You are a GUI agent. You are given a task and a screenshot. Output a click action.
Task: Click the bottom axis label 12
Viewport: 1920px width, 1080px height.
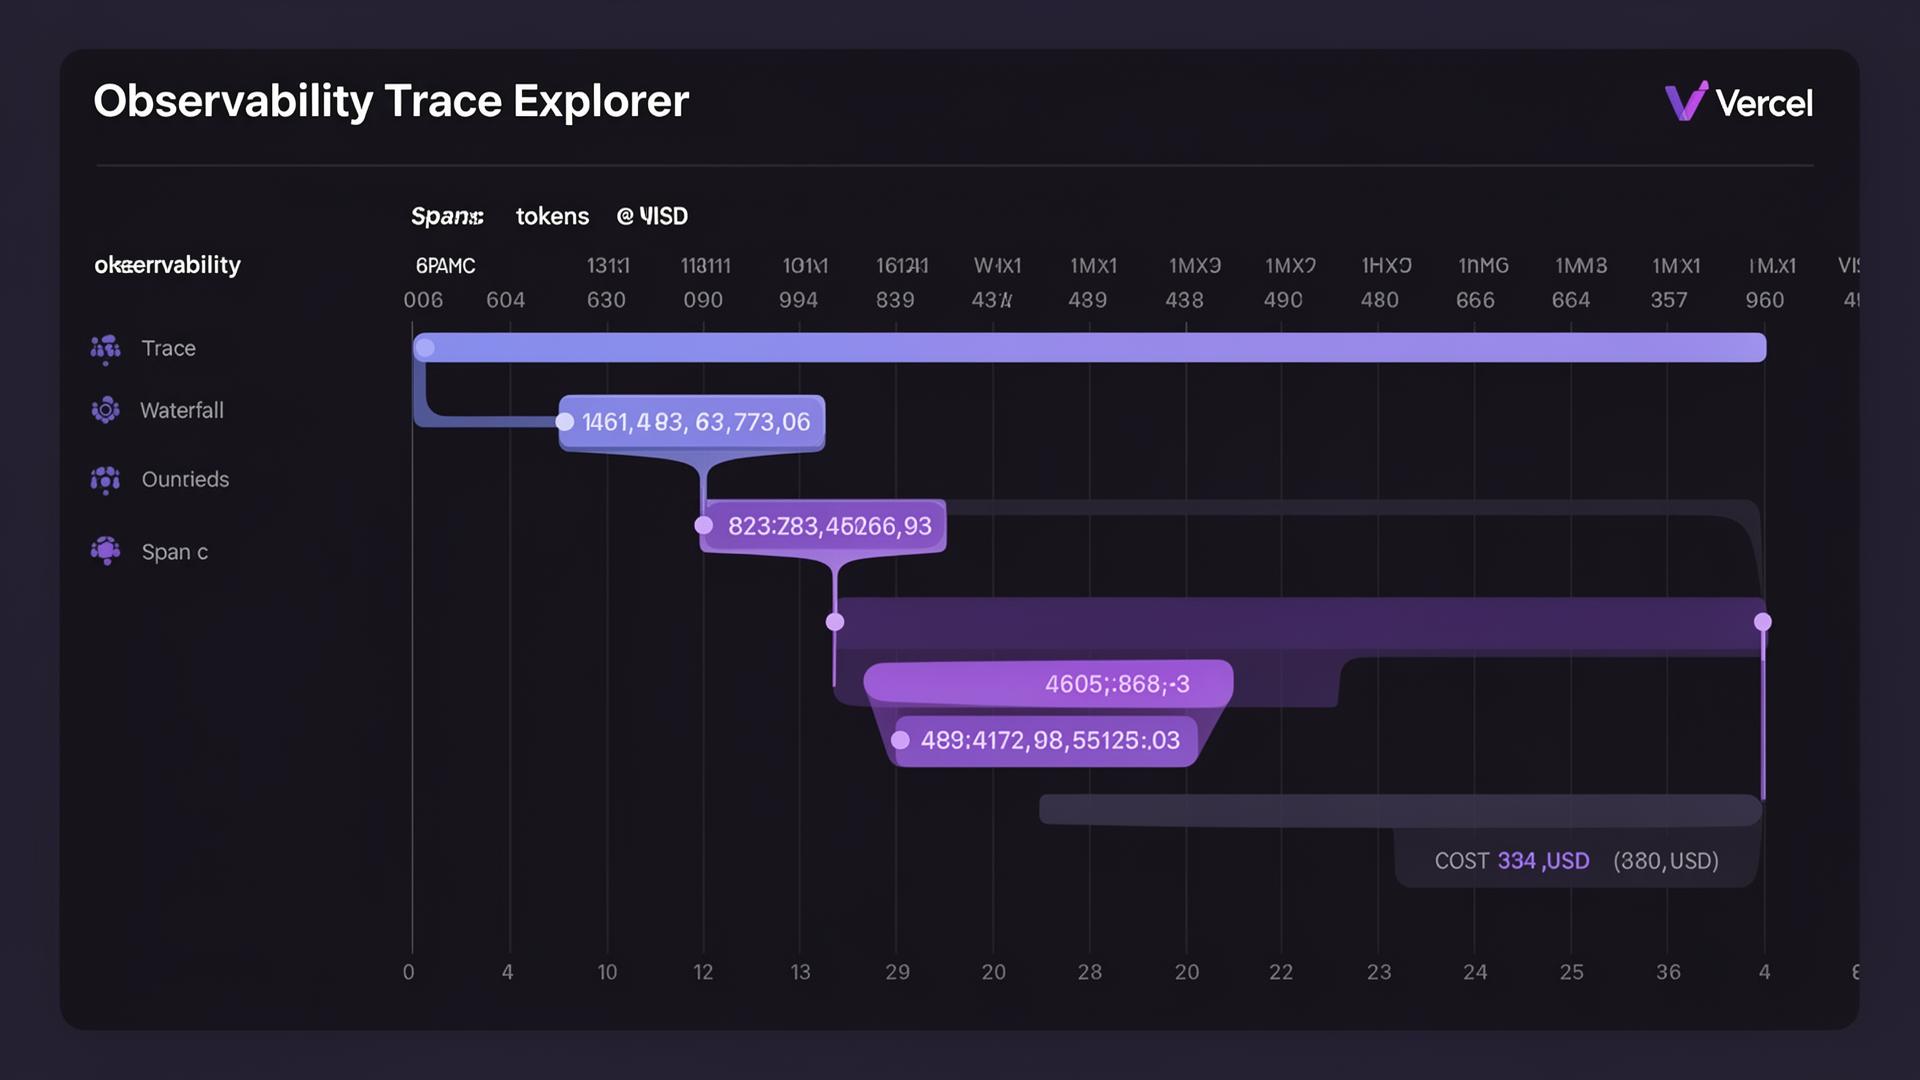click(x=703, y=972)
